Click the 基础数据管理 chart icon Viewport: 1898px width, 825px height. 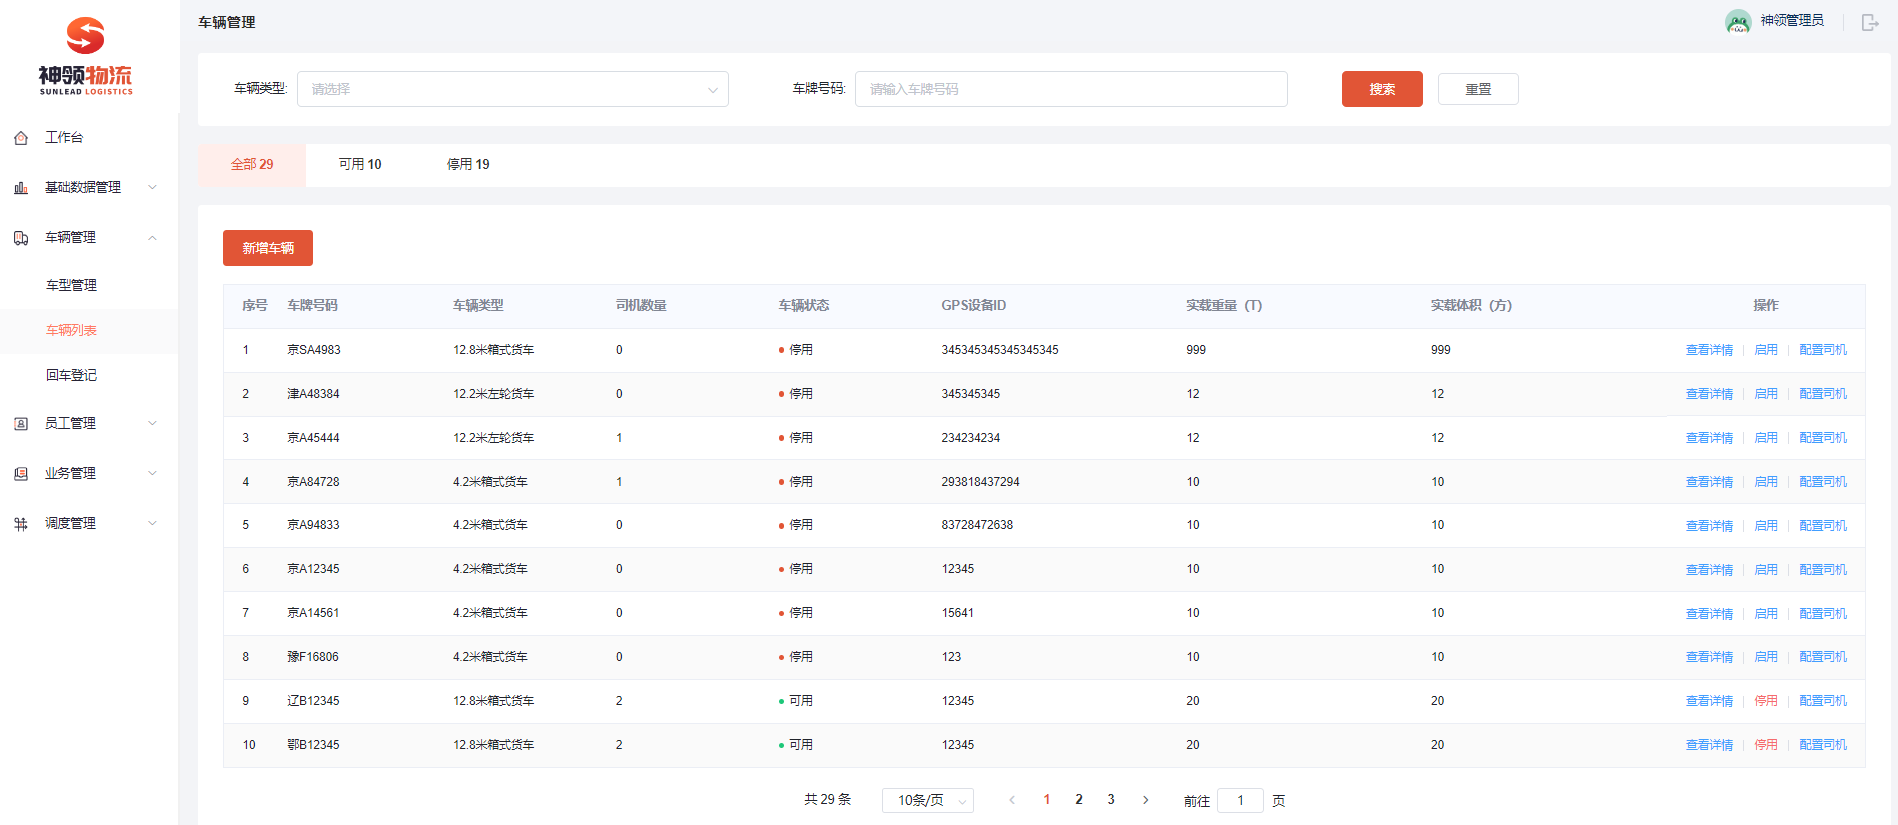click(21, 188)
